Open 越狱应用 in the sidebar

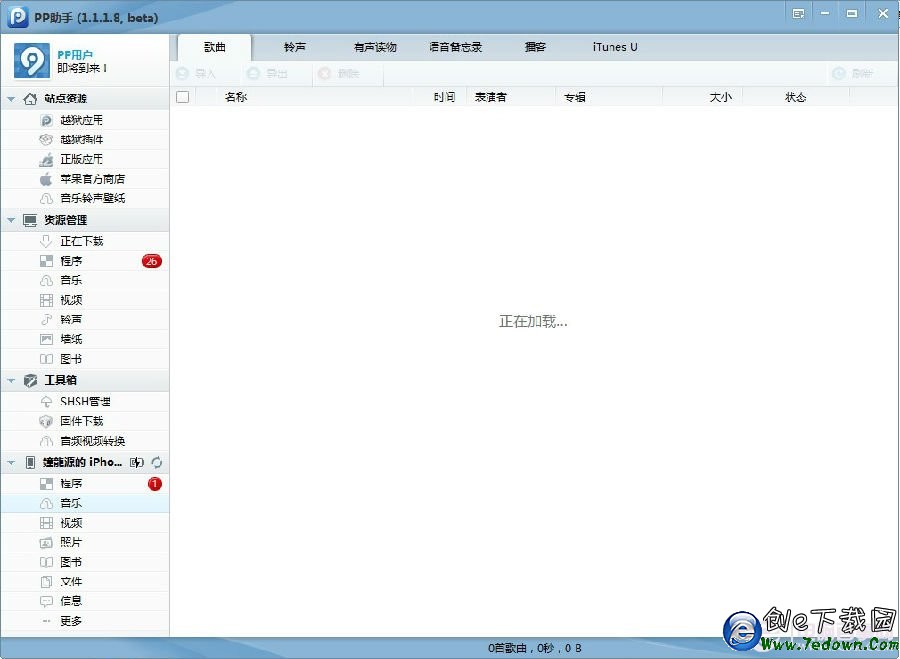point(80,120)
